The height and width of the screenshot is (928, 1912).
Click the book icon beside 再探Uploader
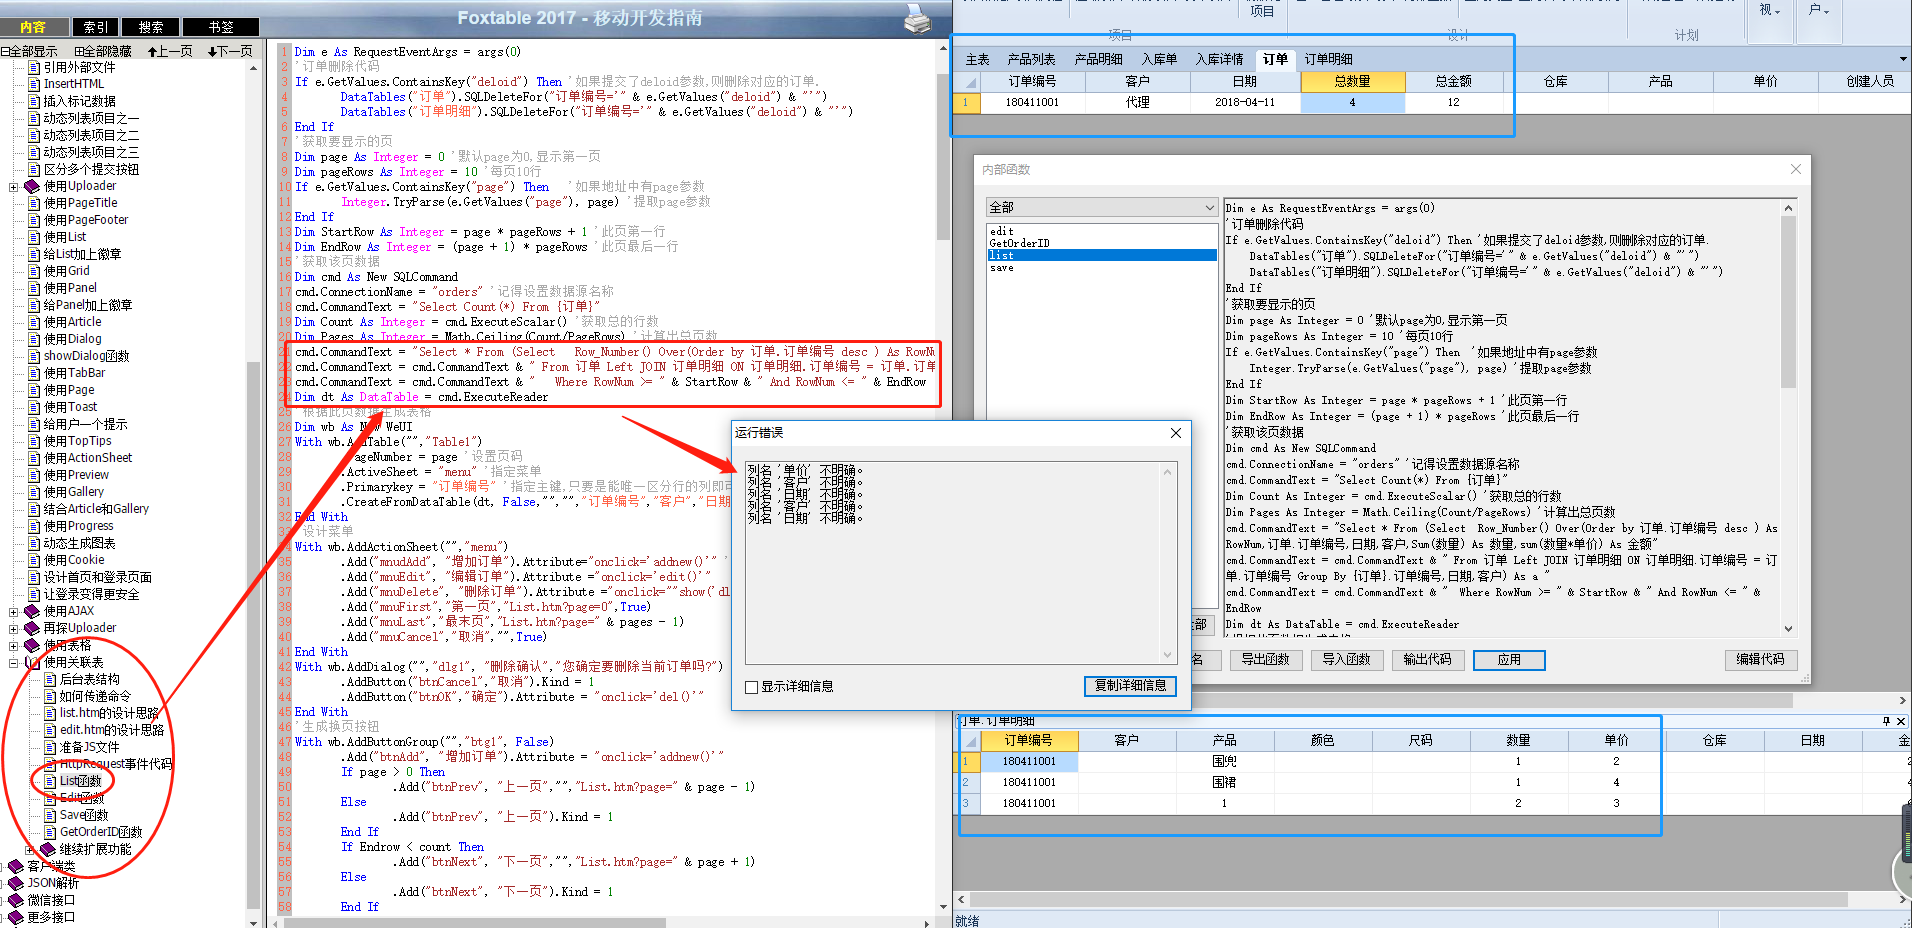point(32,628)
